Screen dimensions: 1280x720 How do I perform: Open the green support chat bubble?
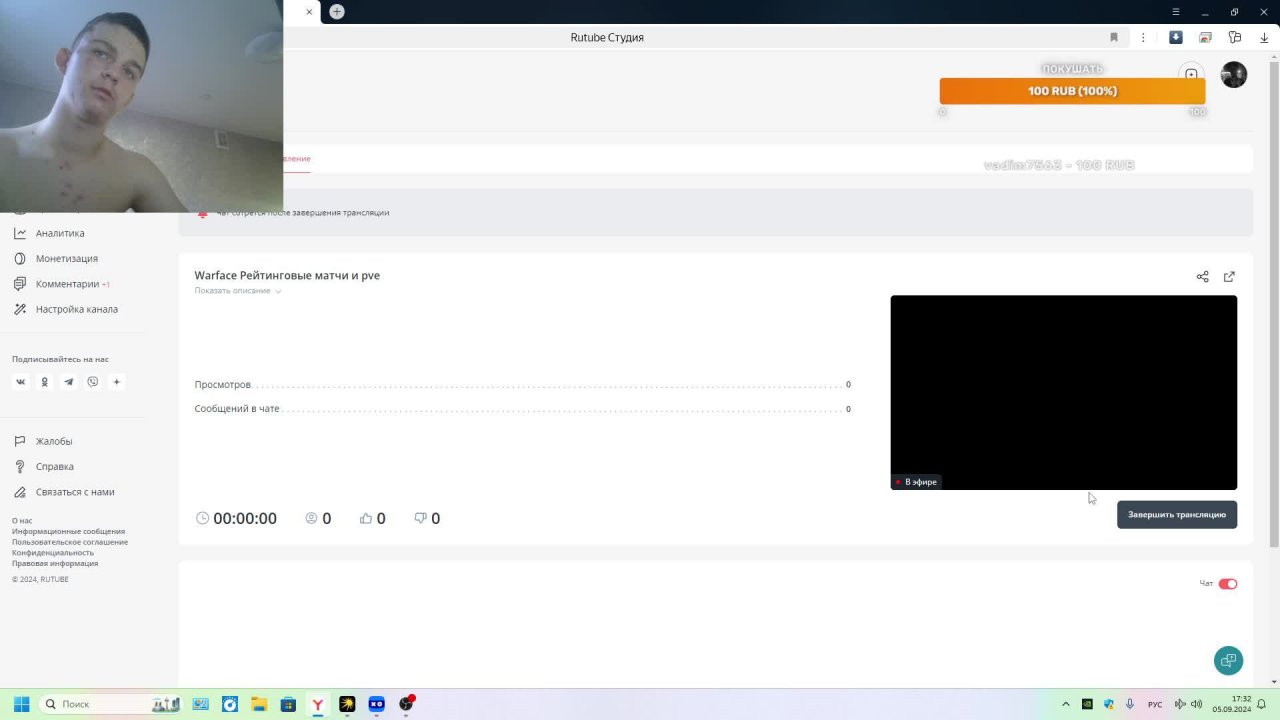coord(1228,660)
